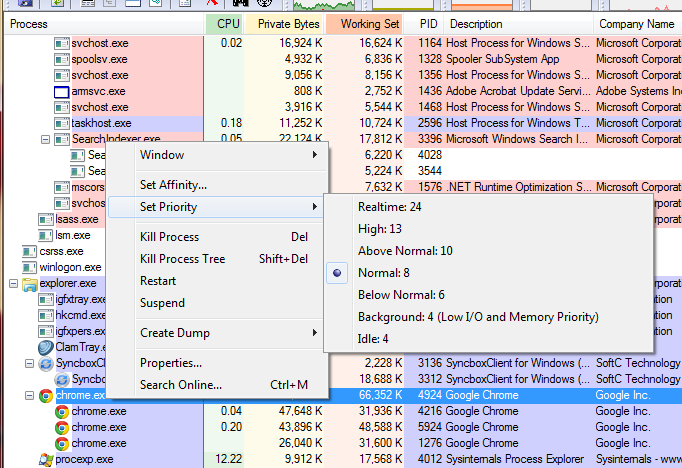Screen dimensions: 682x468
Task: Open the Window submenu
Action: 217,155
